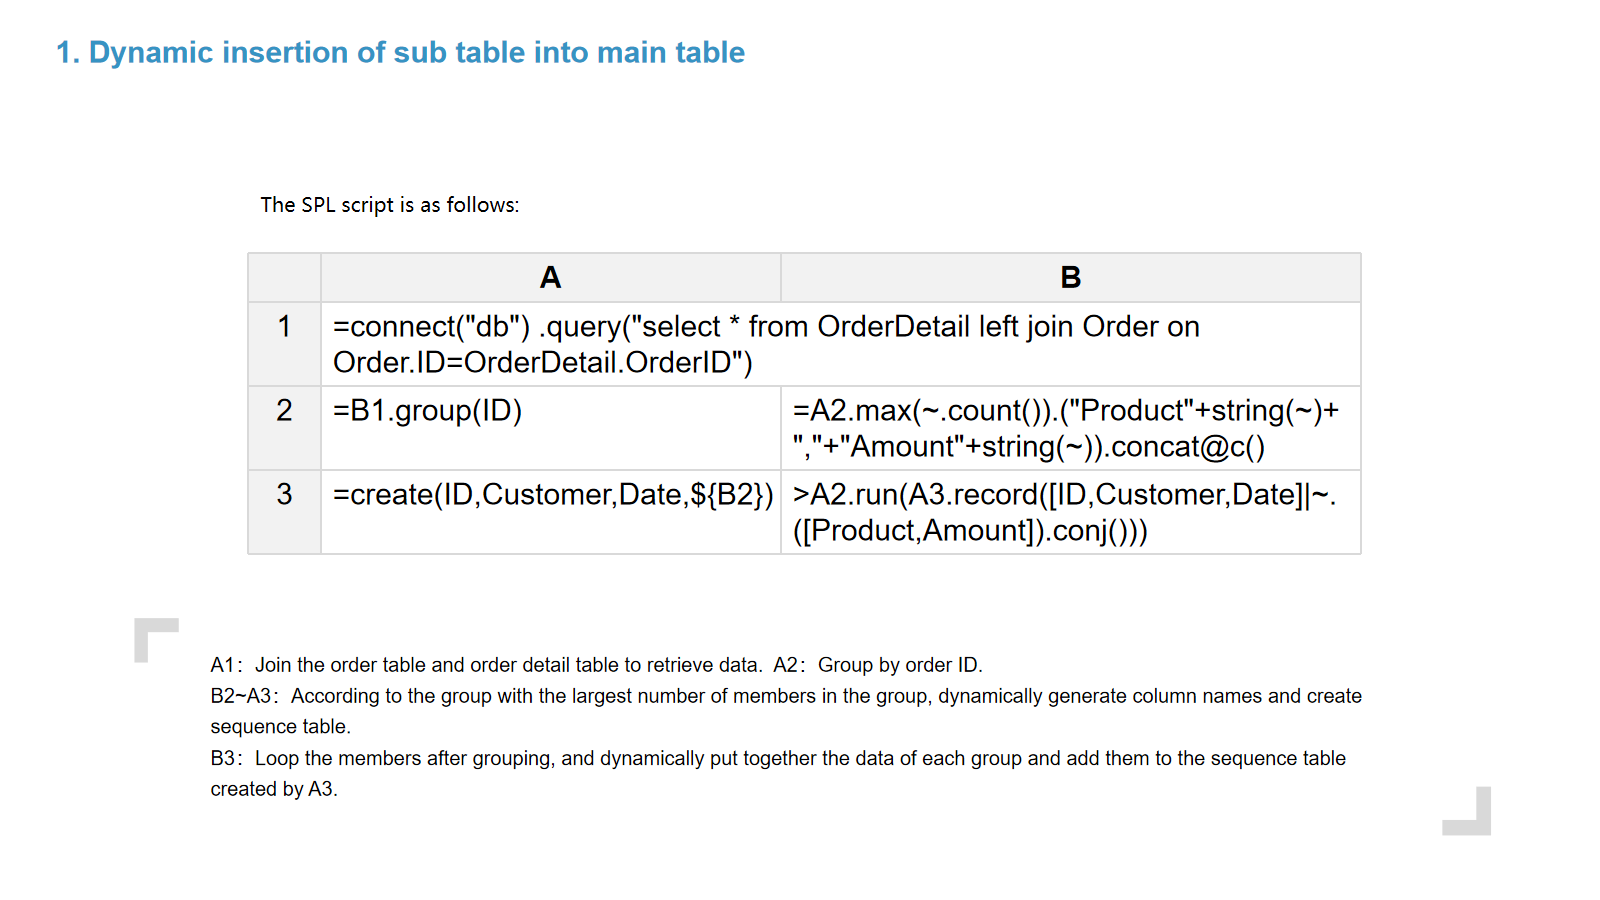Click the cell starting with ">A2.run"
Image resolution: width=1600 pixels, height=900 pixels.
[1064, 512]
